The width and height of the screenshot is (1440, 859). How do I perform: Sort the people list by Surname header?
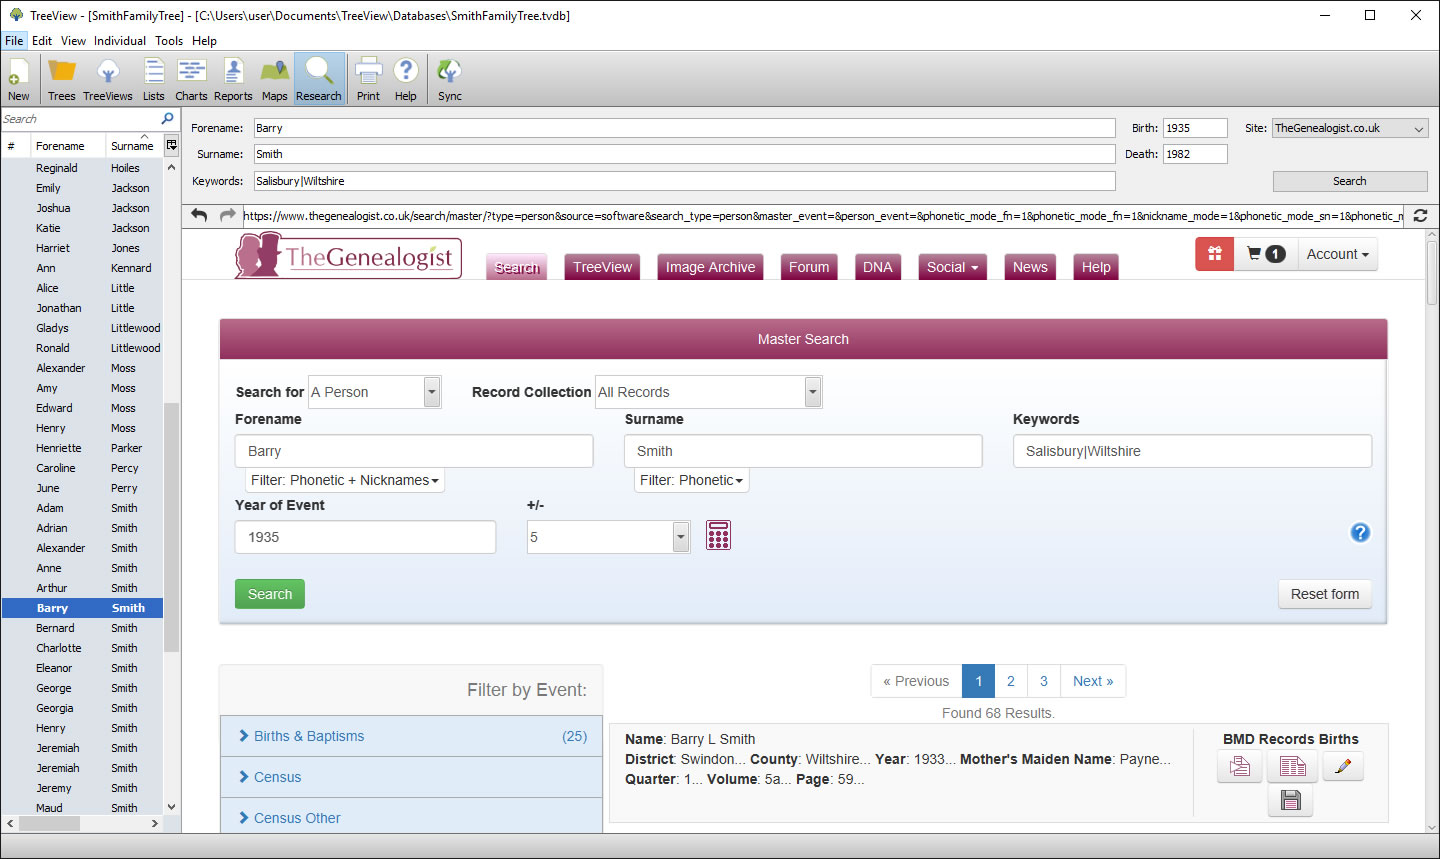coord(132,146)
